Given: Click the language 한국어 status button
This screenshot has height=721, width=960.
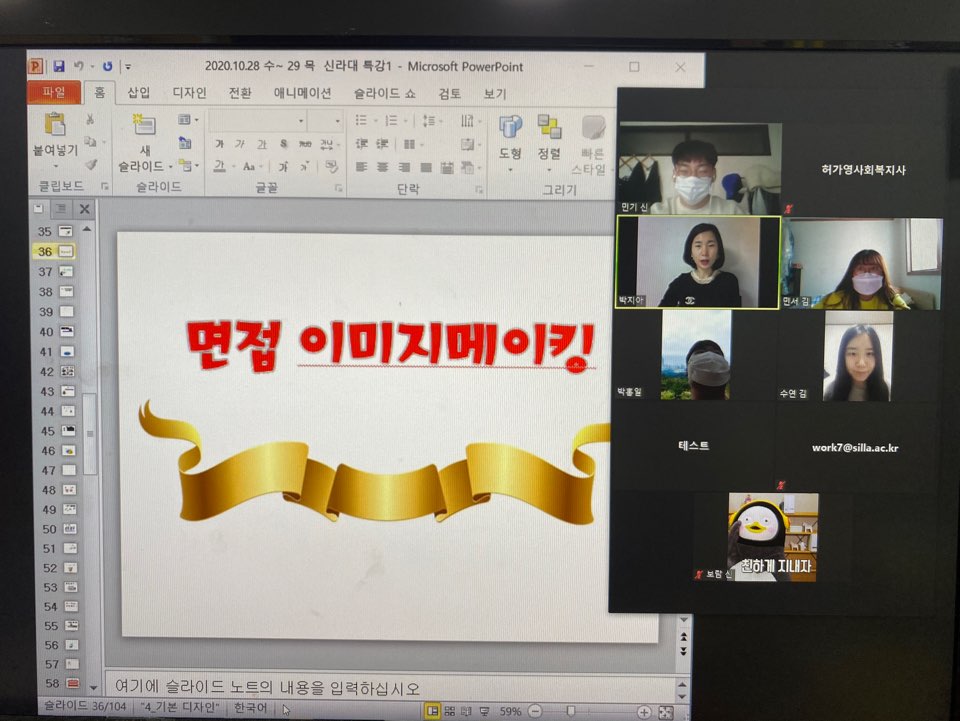Looking at the screenshot, I should 250,708.
